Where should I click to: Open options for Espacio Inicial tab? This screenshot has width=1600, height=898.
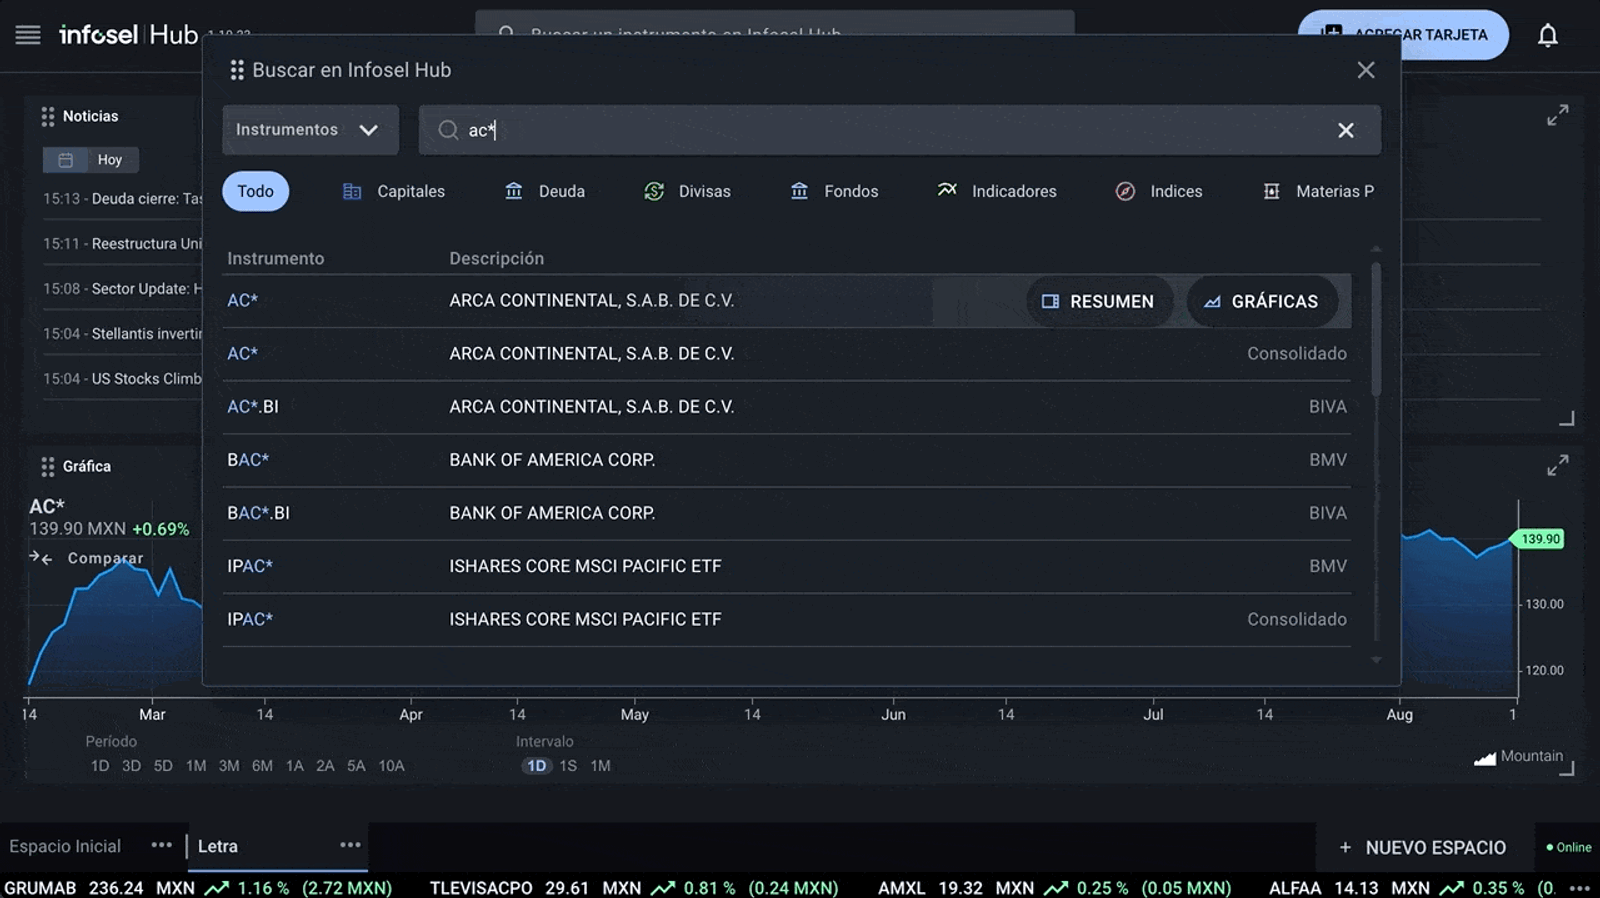[x=161, y=845]
